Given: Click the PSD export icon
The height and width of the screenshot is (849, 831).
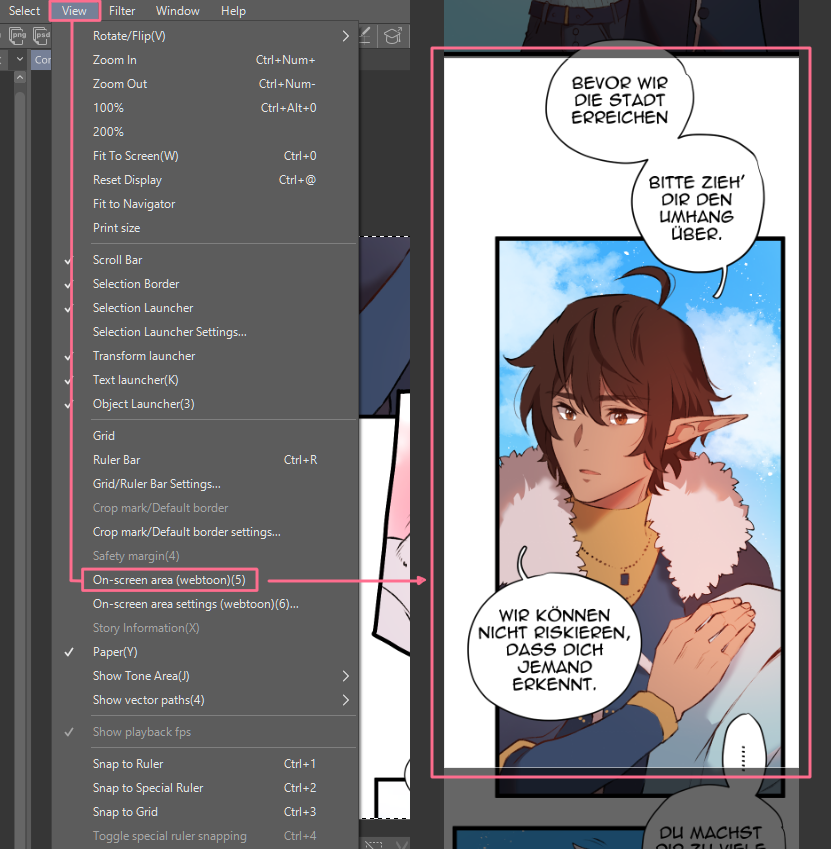Looking at the screenshot, I should point(41,36).
